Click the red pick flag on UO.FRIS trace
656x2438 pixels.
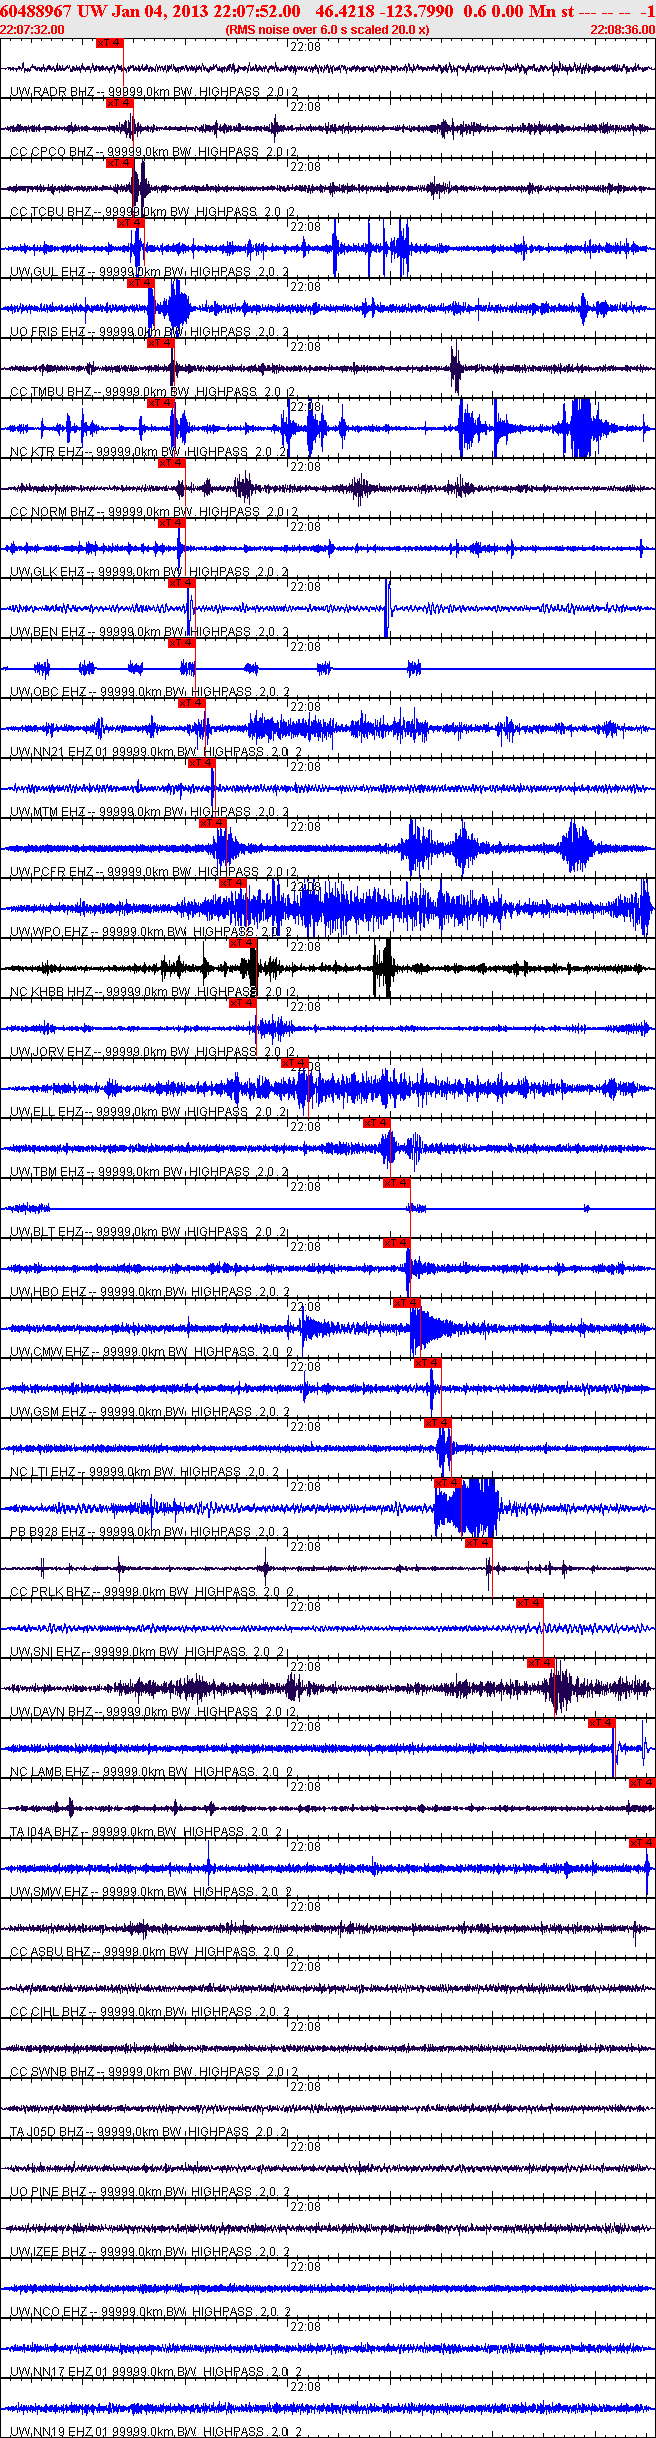coord(141,283)
